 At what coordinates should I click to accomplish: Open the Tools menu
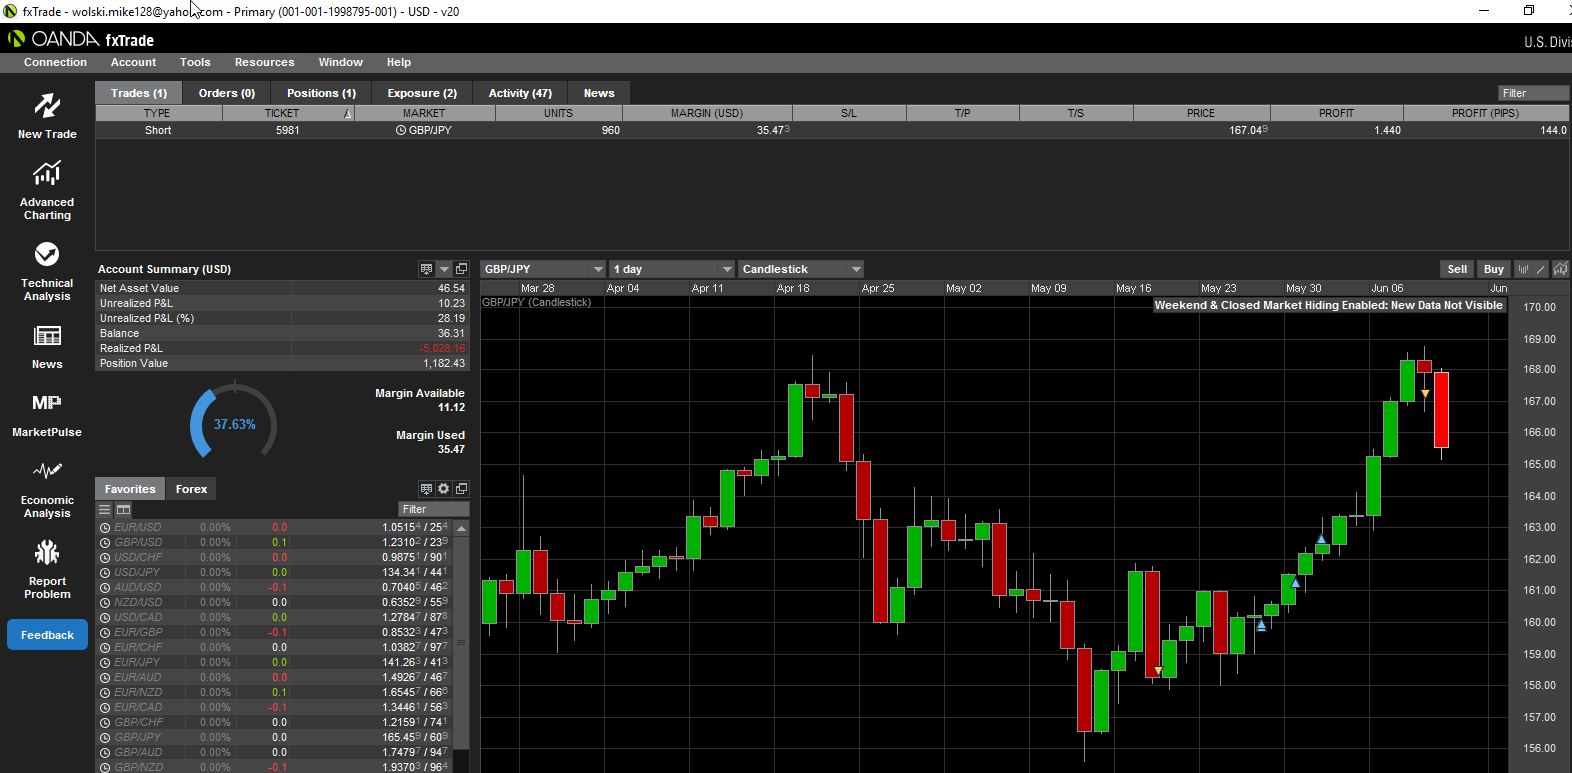point(195,62)
